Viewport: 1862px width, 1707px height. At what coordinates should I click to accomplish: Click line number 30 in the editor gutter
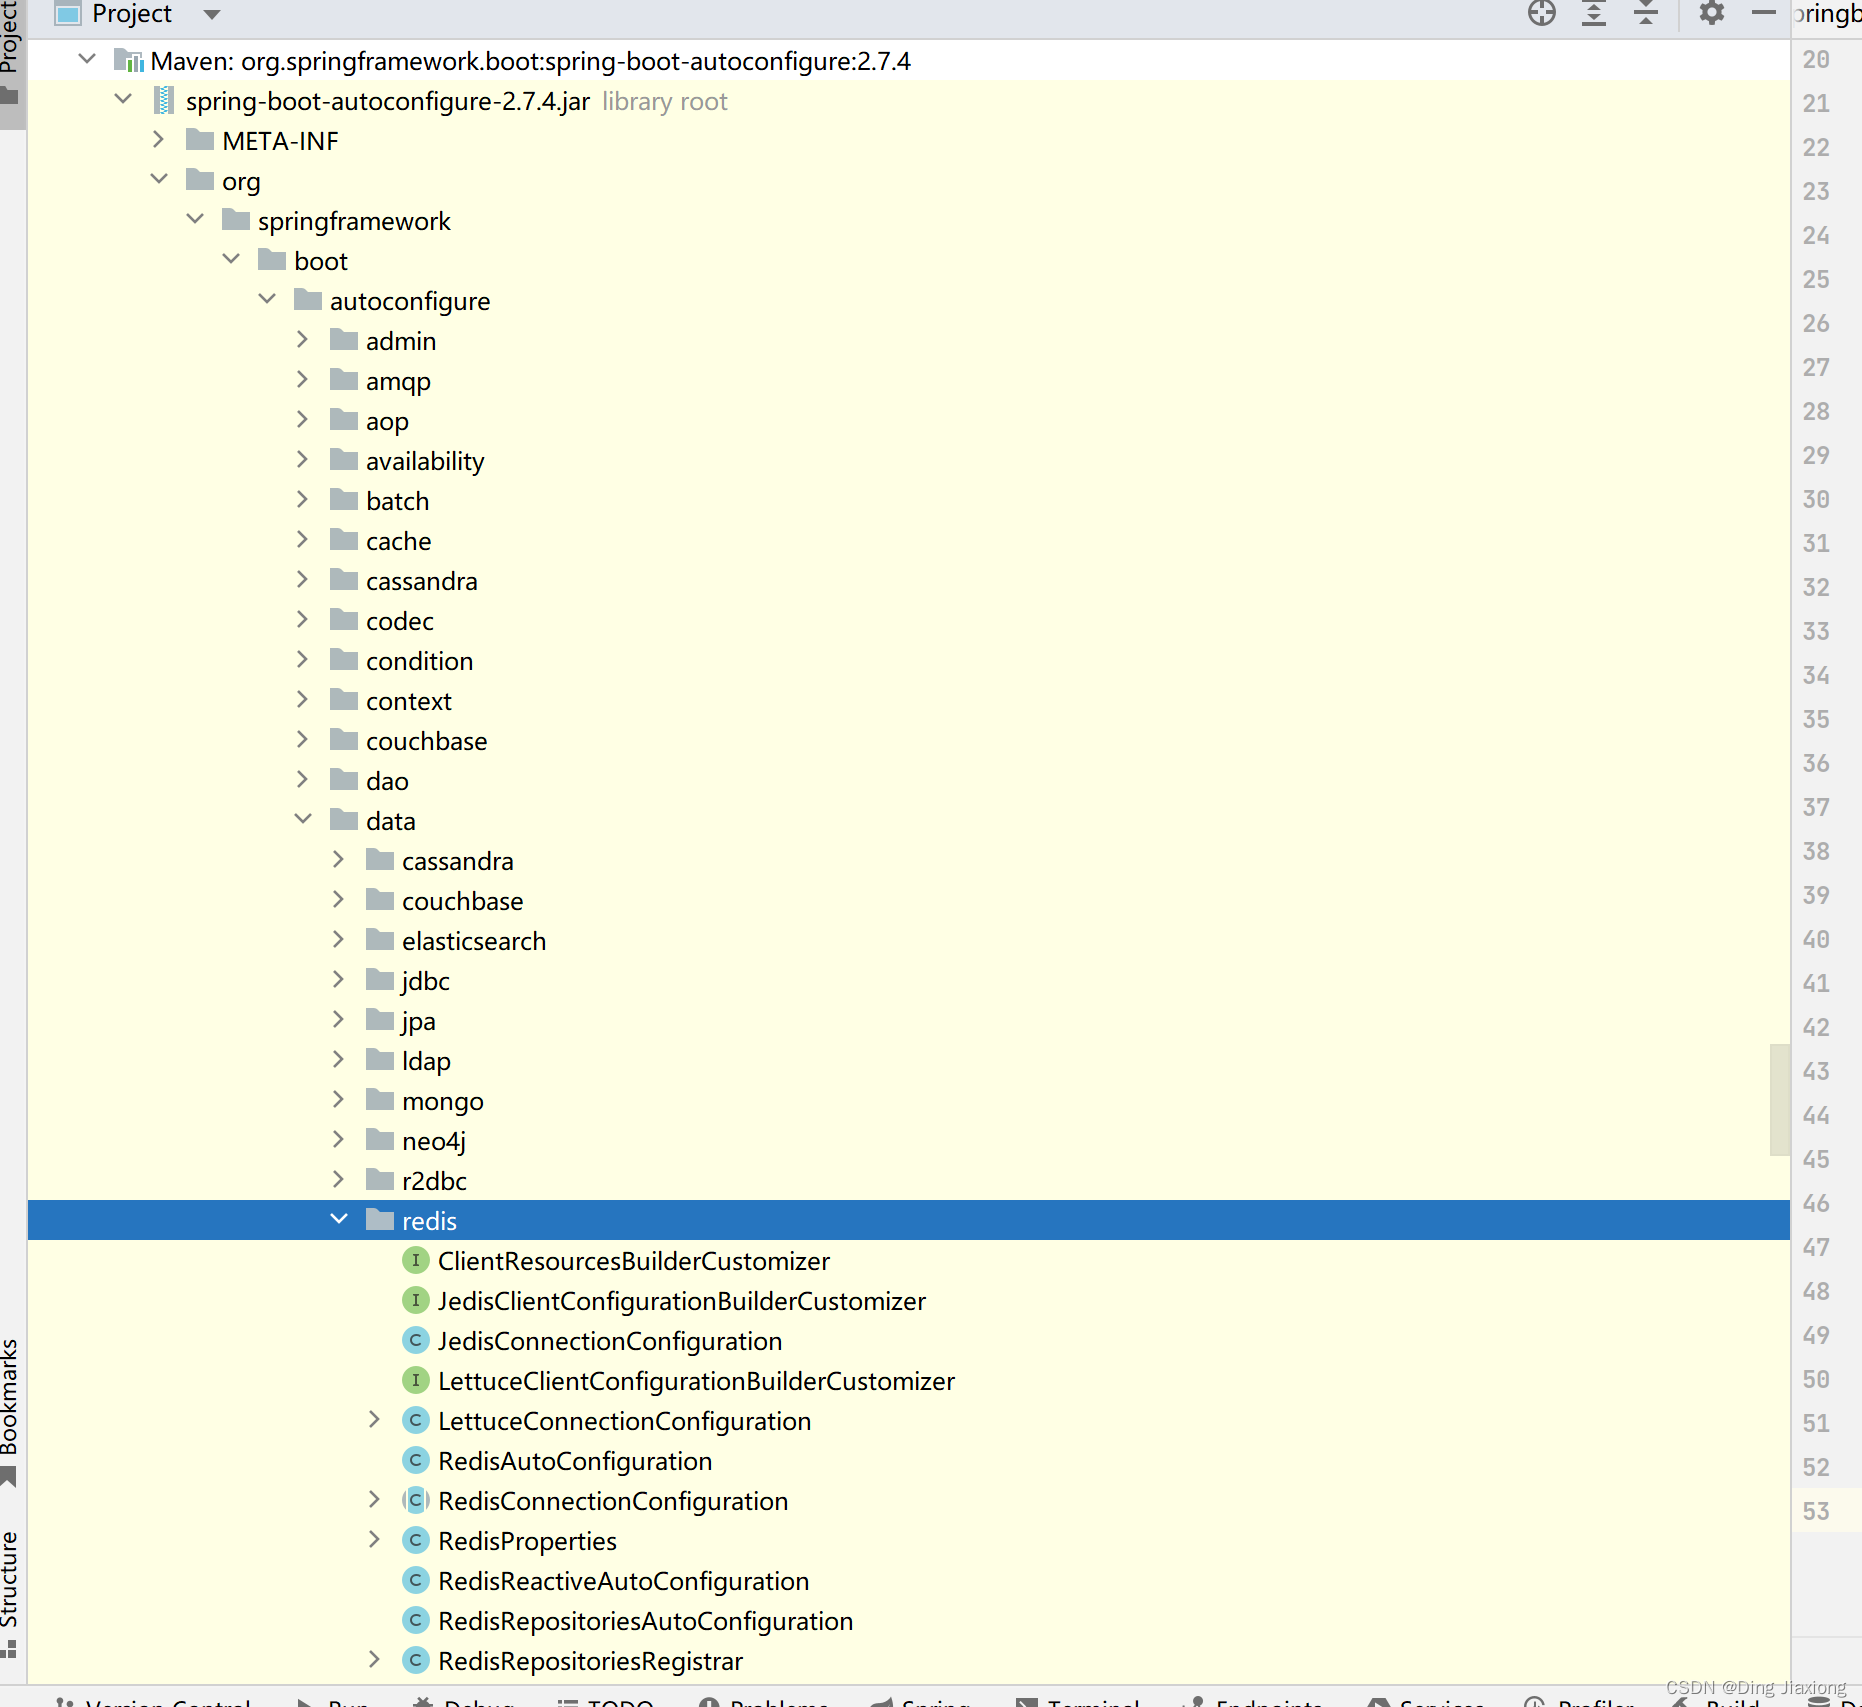click(x=1816, y=499)
